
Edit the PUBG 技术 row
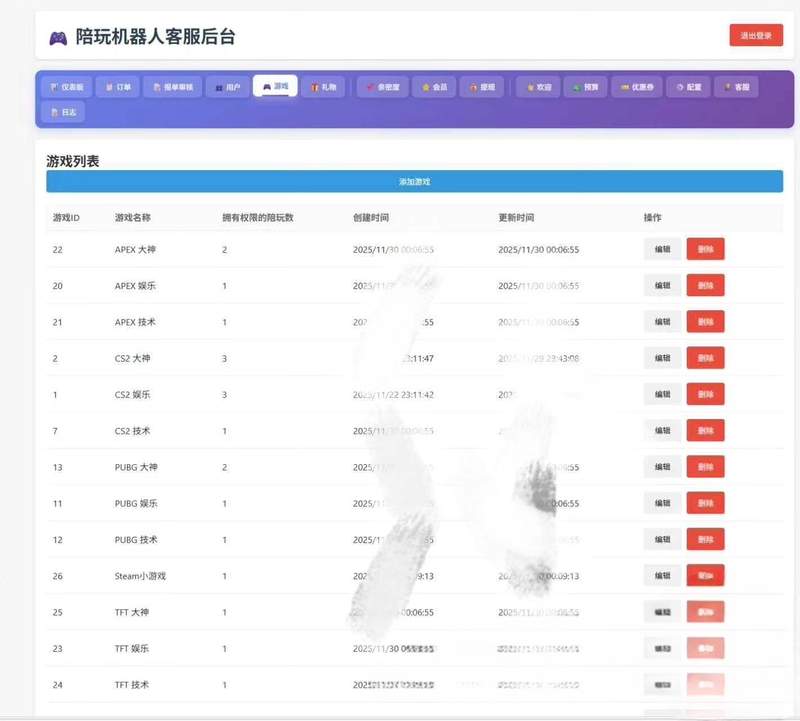click(662, 539)
